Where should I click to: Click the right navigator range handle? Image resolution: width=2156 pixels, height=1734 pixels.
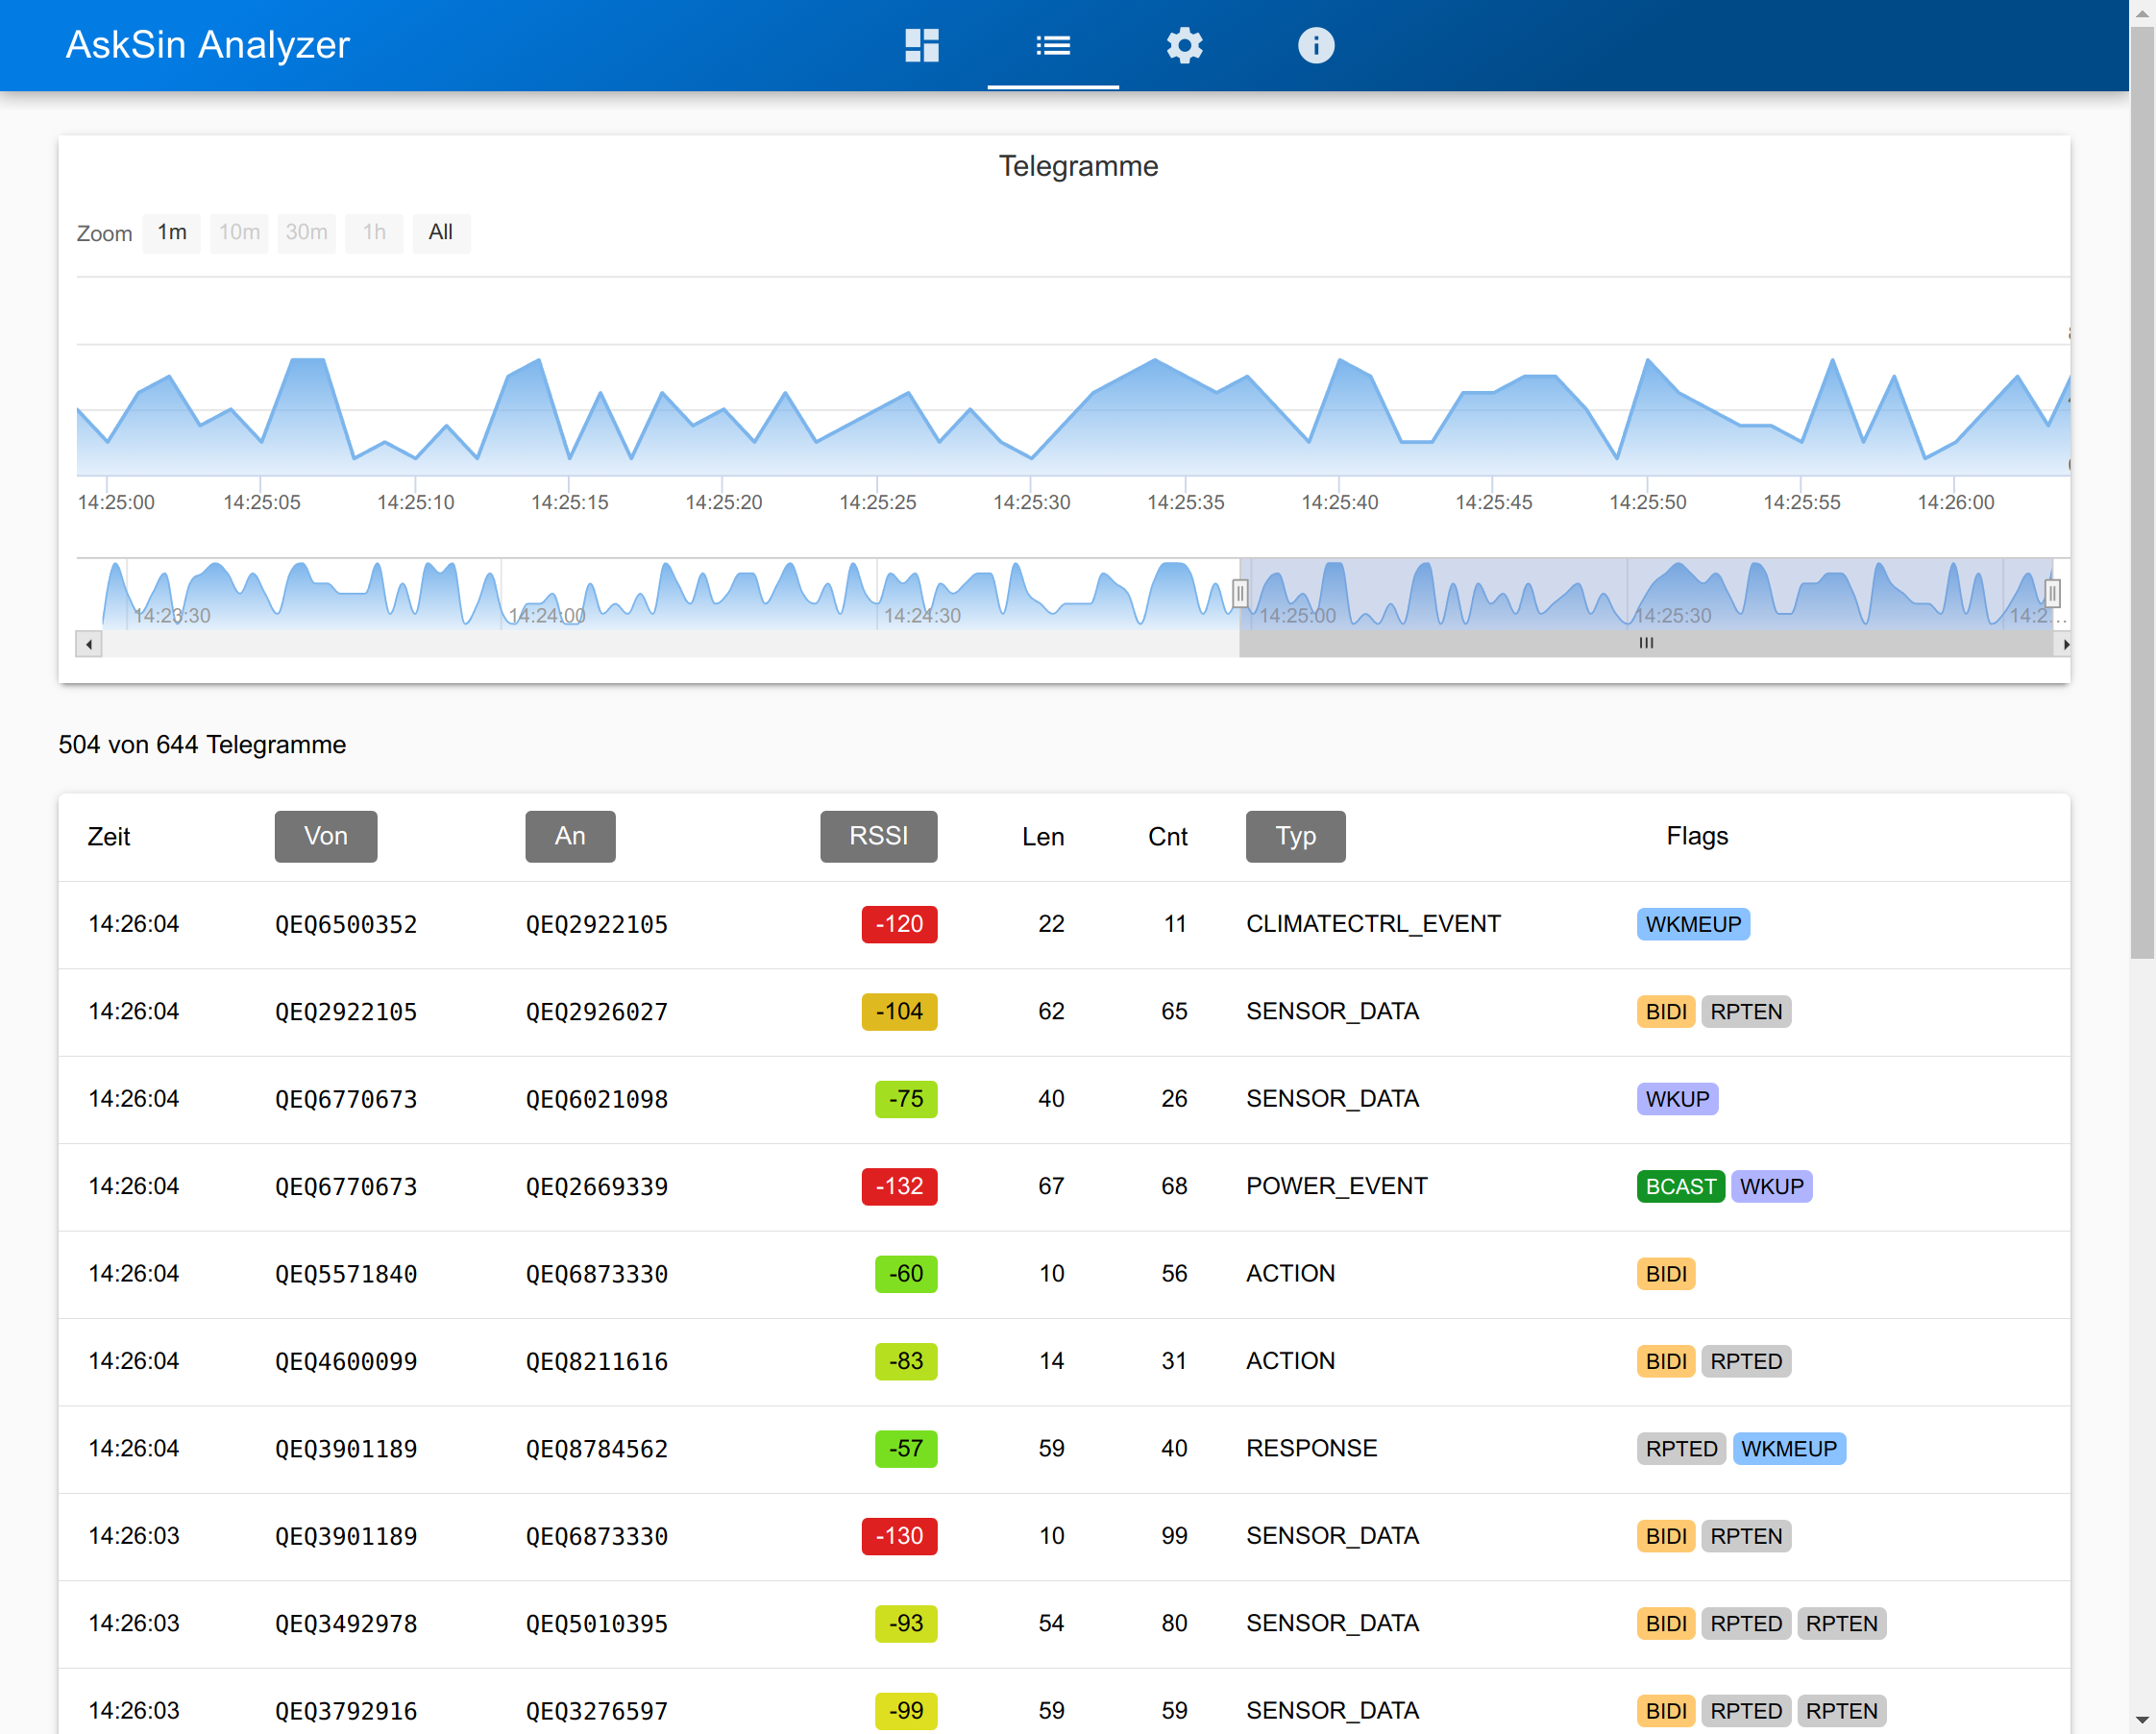[x=2052, y=594]
